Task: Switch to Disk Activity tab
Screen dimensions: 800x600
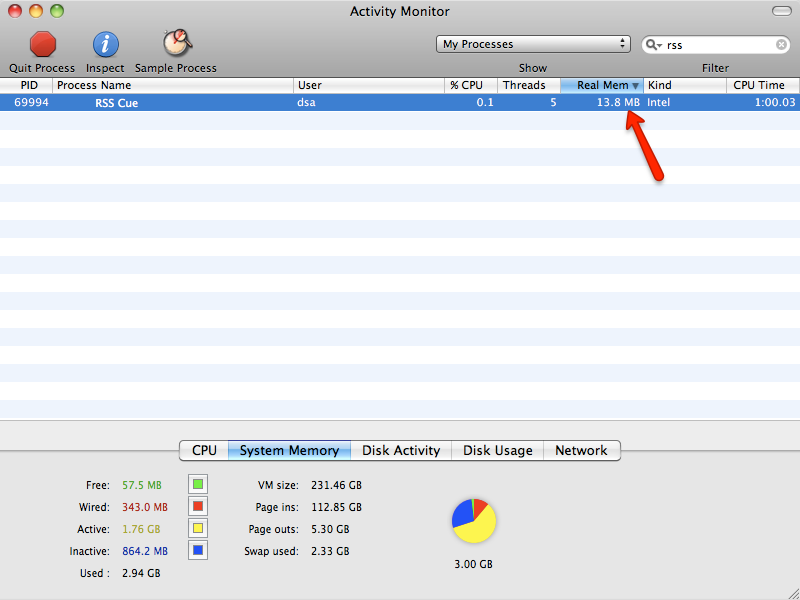Action: pyautogui.click(x=401, y=451)
